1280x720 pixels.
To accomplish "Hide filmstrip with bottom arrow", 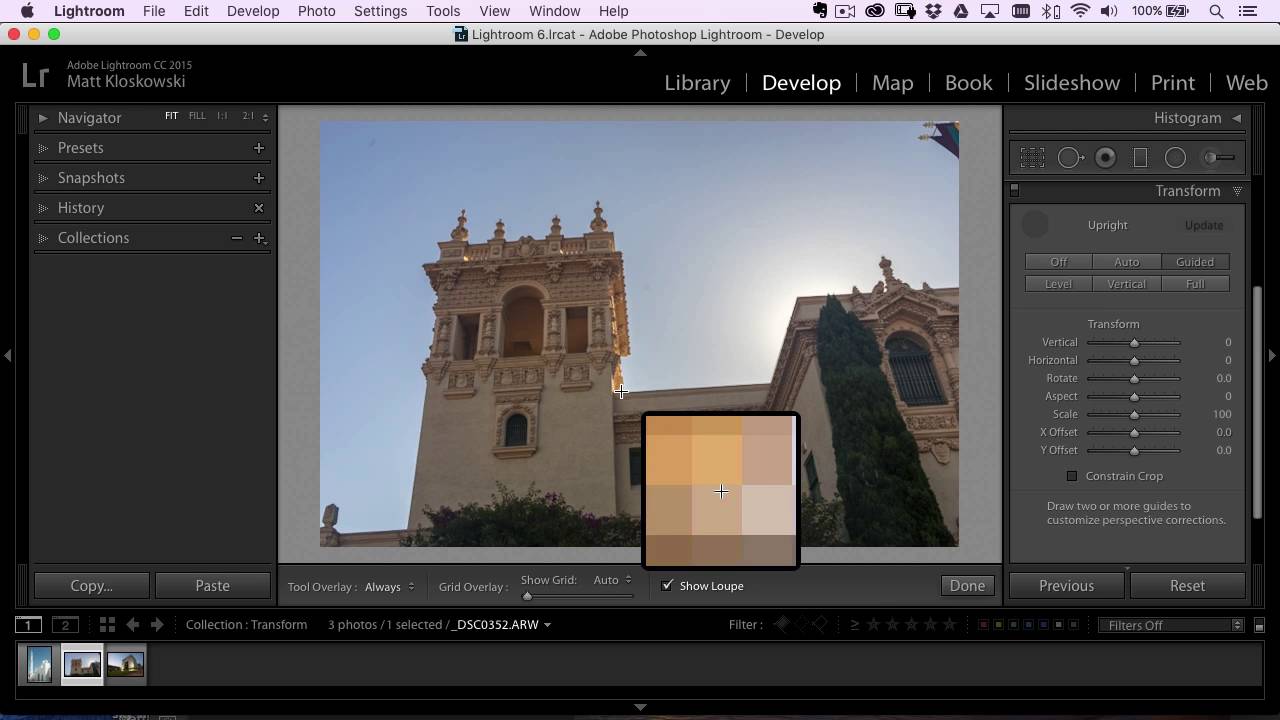I will [x=640, y=707].
